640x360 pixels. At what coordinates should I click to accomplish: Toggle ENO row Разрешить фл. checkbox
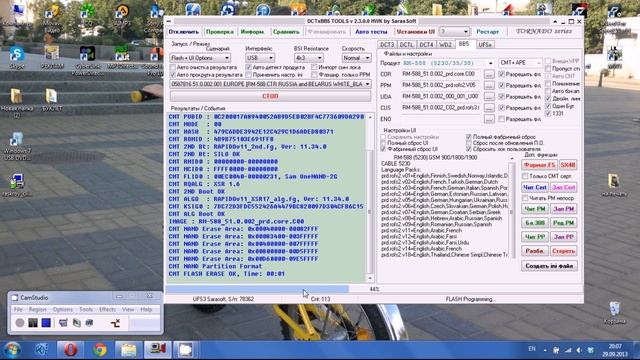tap(502, 119)
